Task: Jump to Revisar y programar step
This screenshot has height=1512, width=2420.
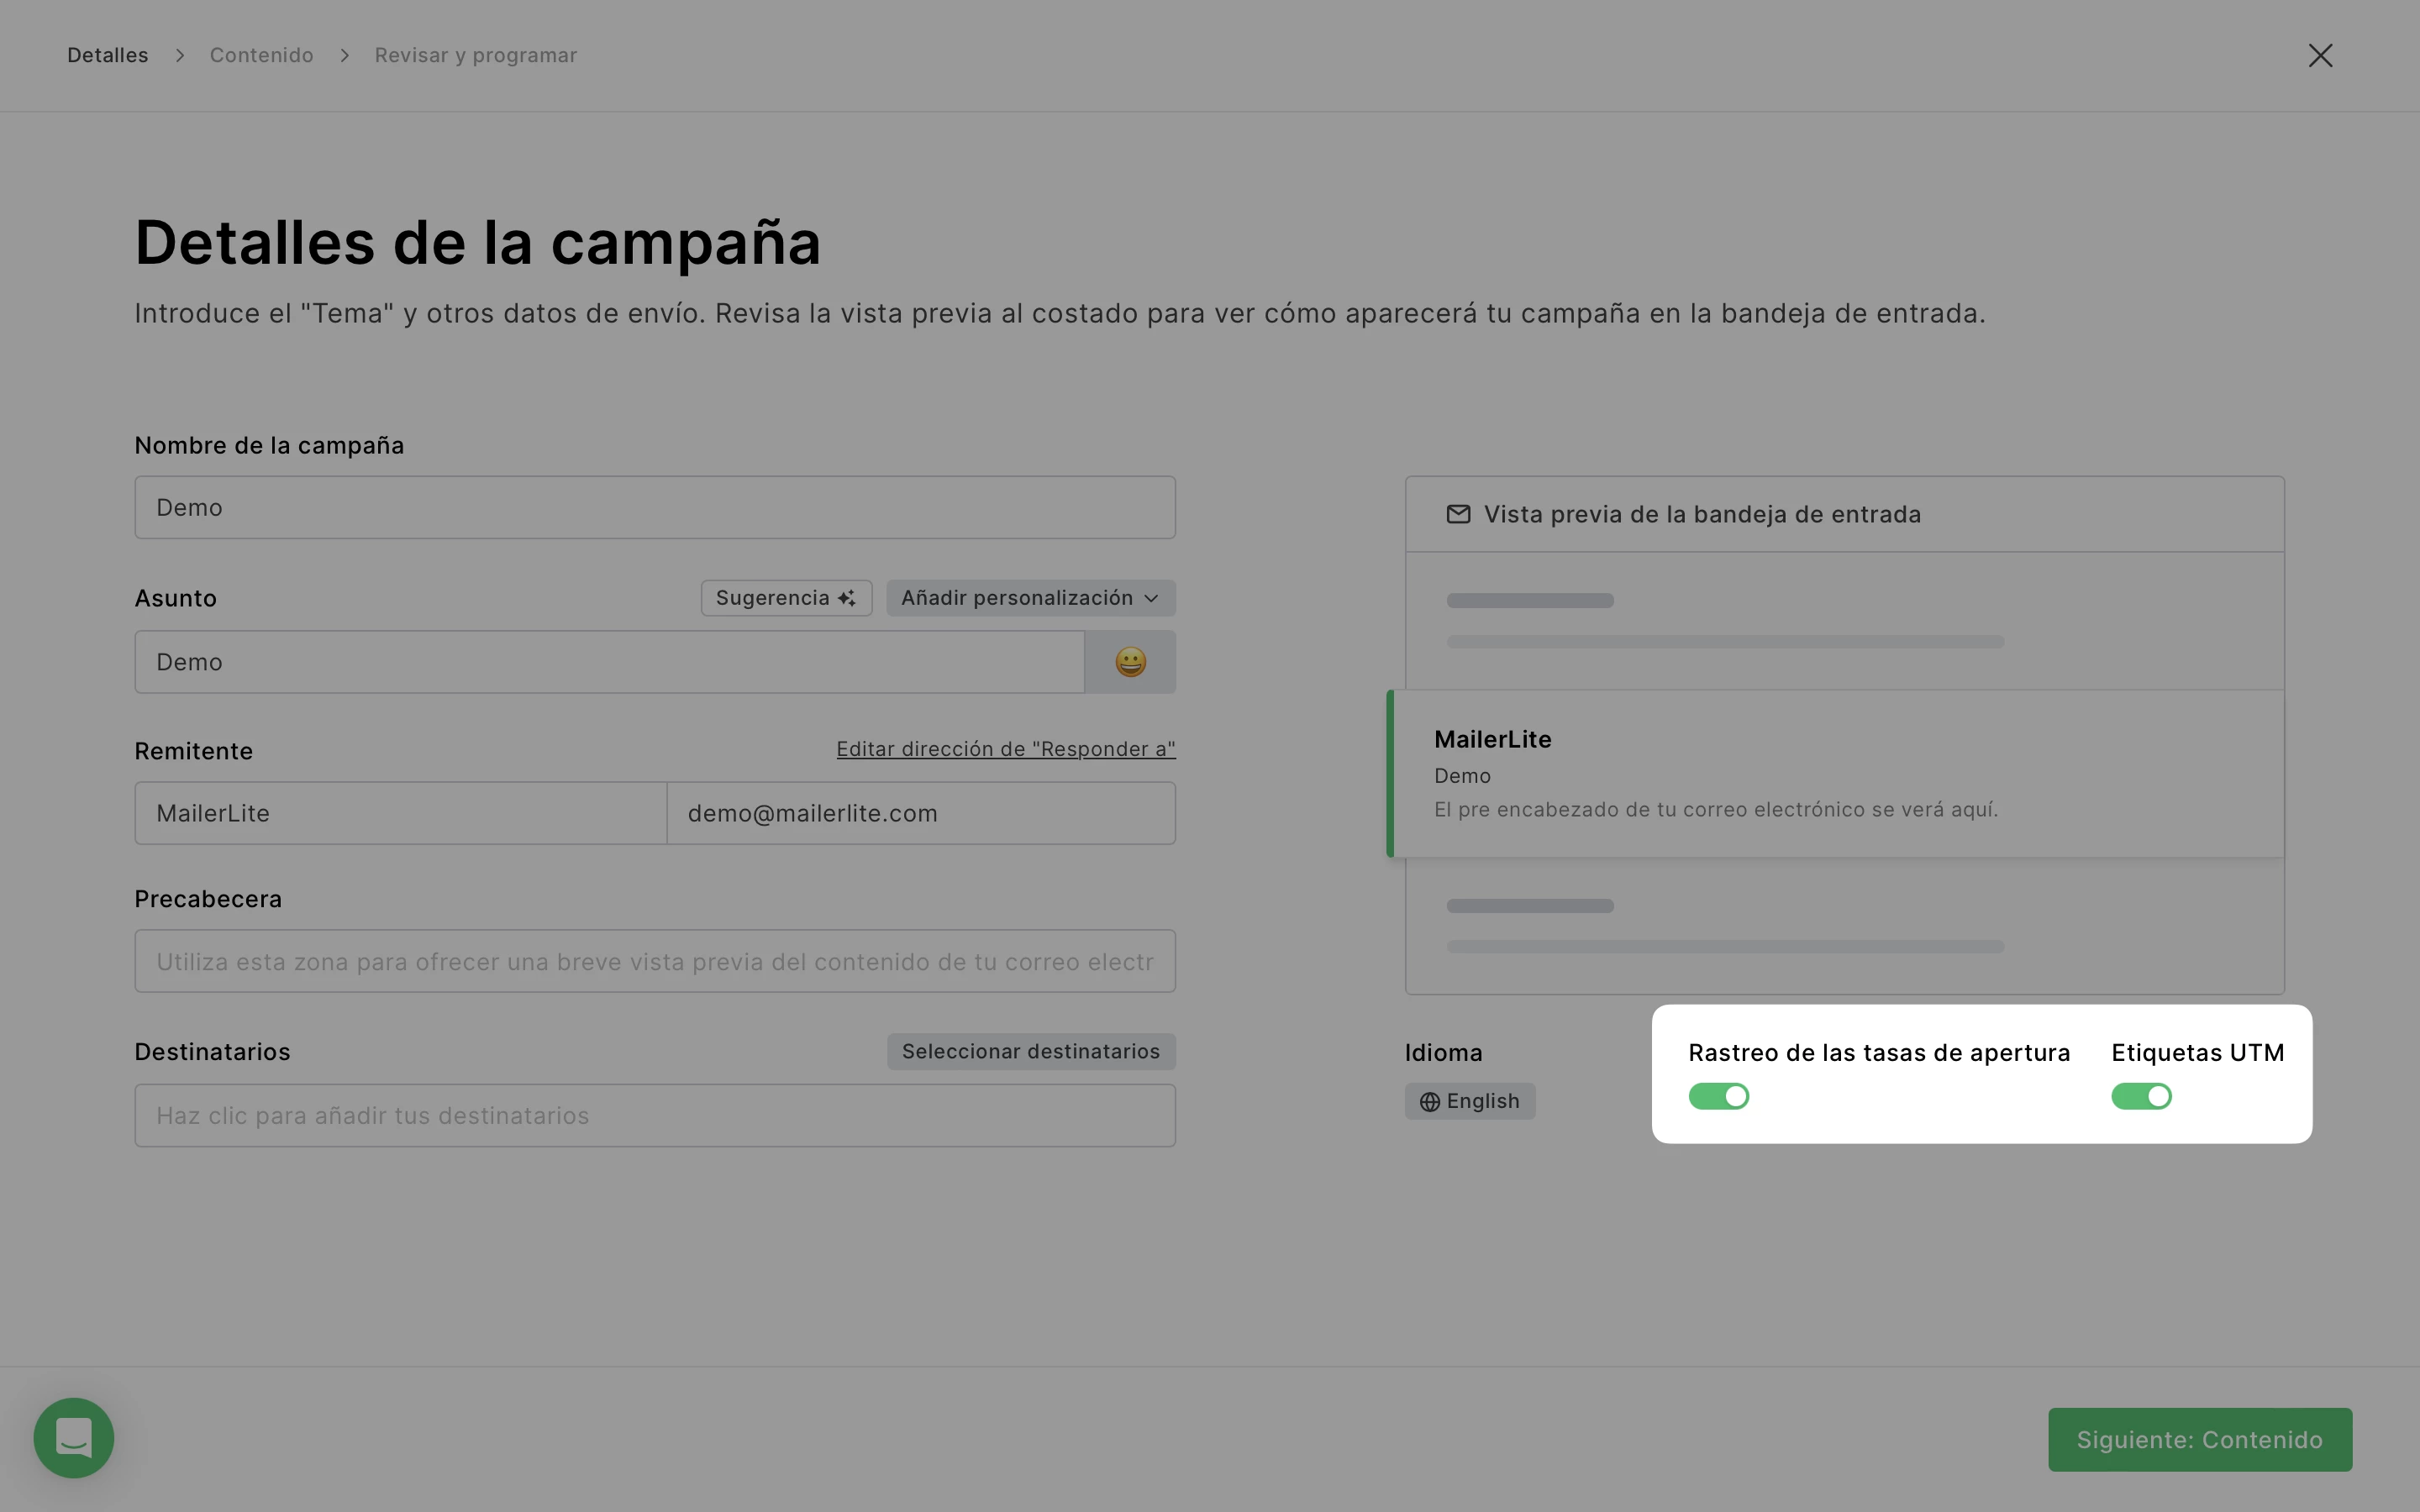Action: tap(475, 55)
